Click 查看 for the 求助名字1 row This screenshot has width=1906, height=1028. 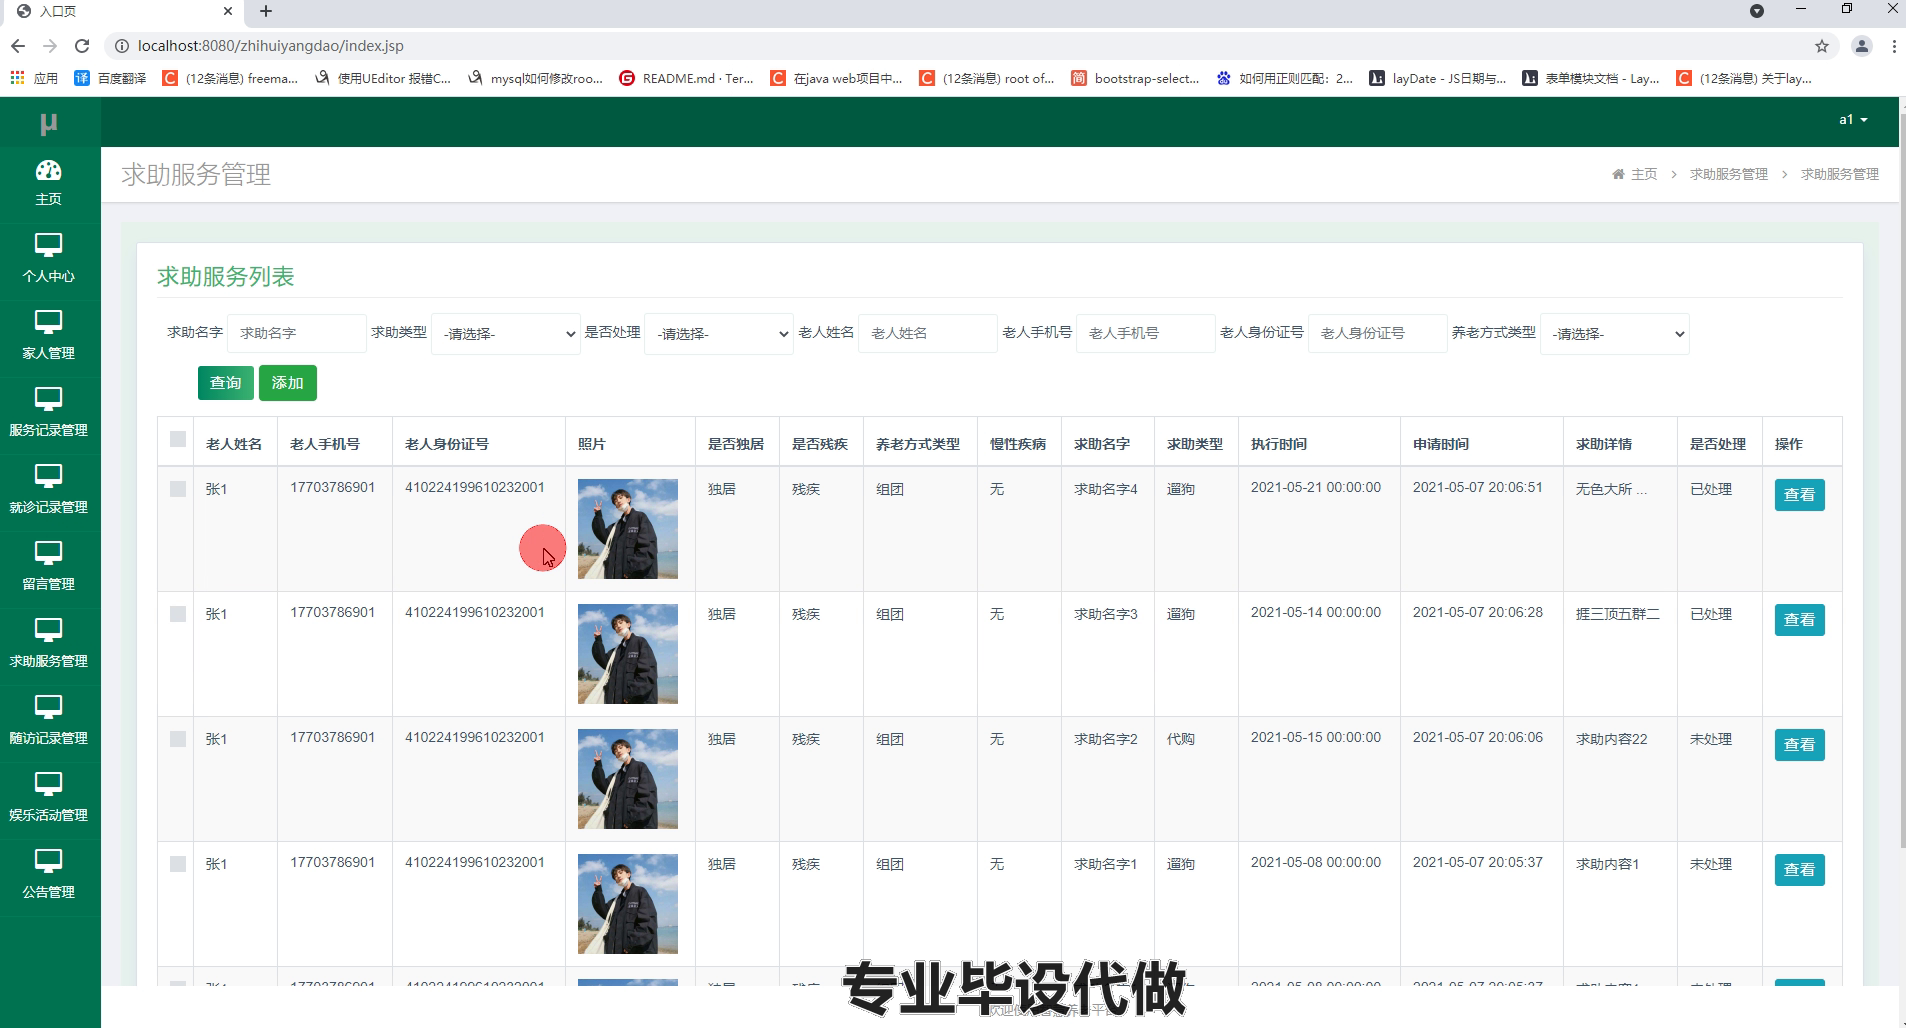(x=1799, y=870)
